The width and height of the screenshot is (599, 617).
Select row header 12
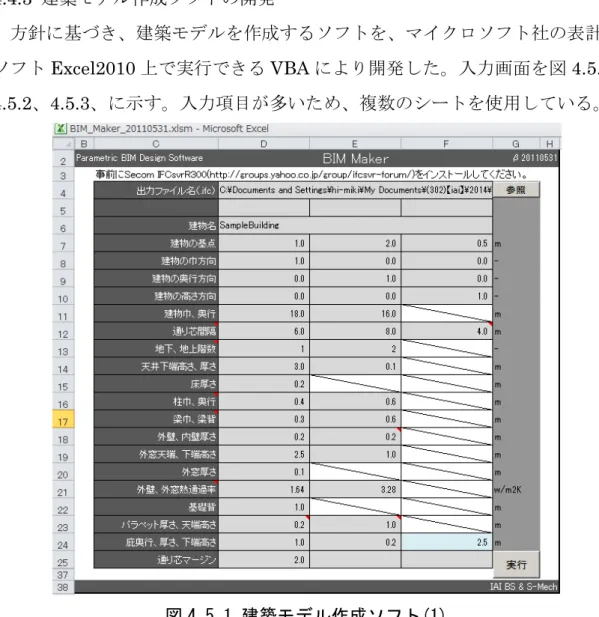pyautogui.click(x=63, y=331)
